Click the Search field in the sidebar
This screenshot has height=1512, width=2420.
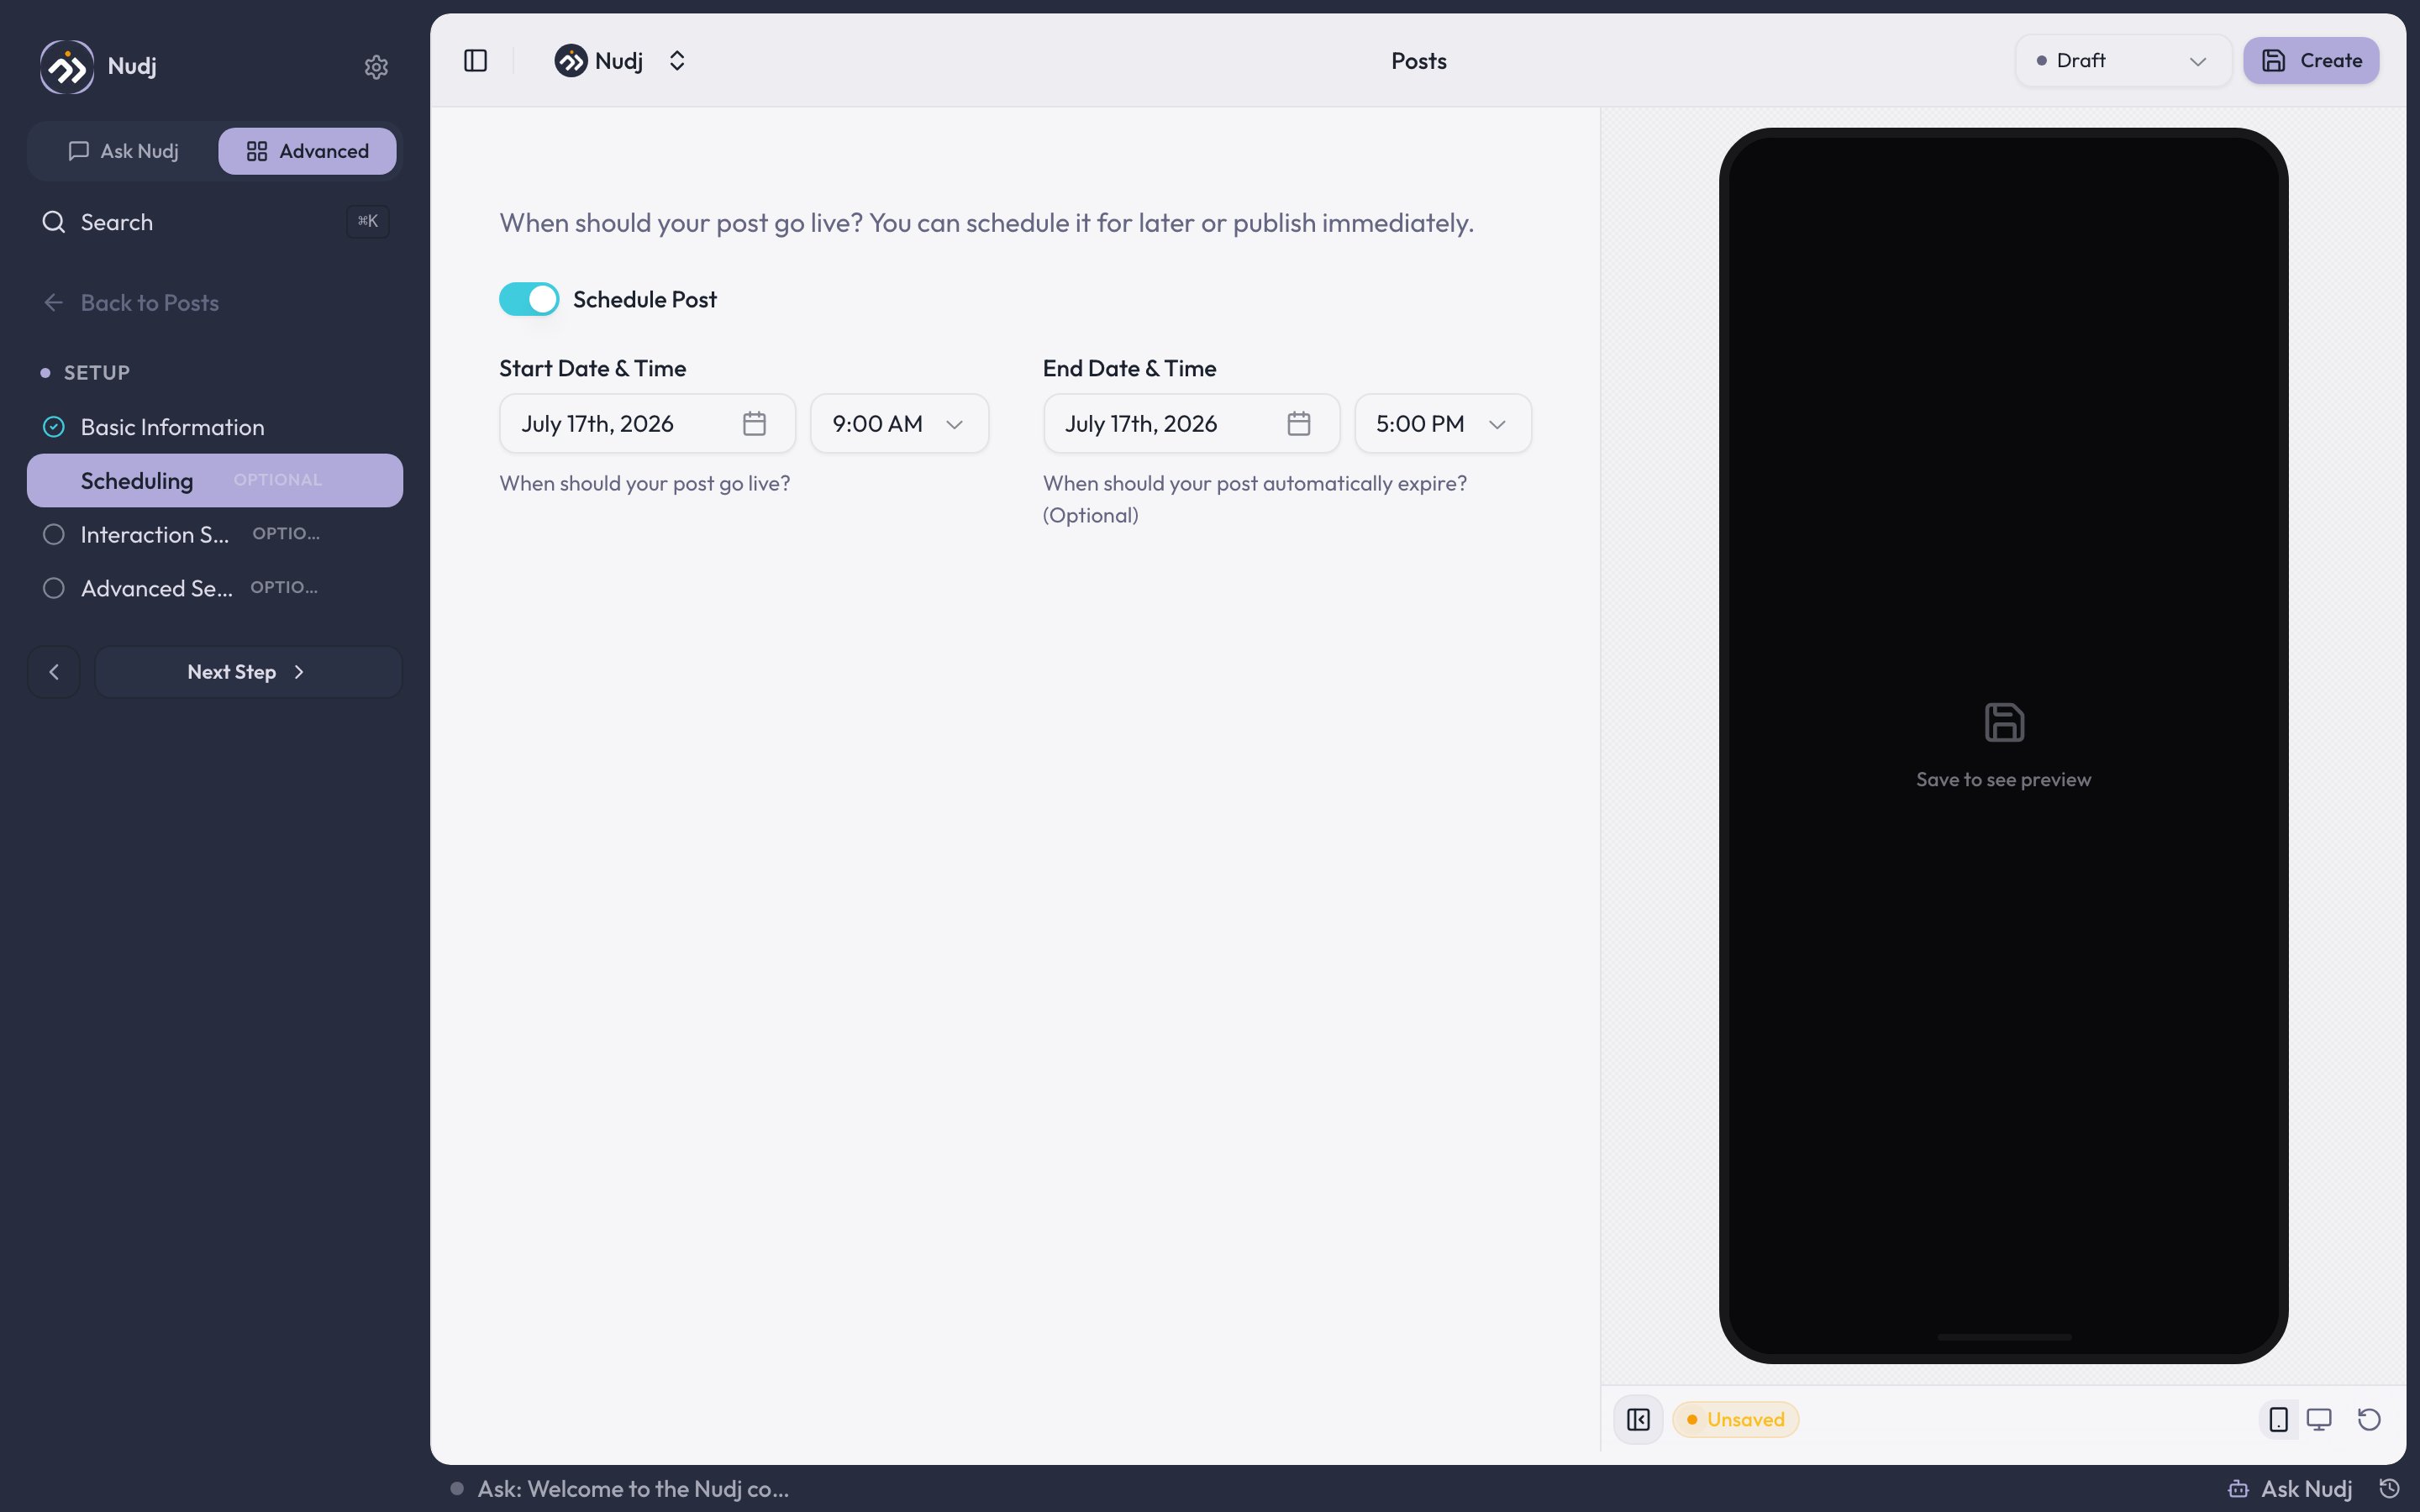tap(215, 222)
